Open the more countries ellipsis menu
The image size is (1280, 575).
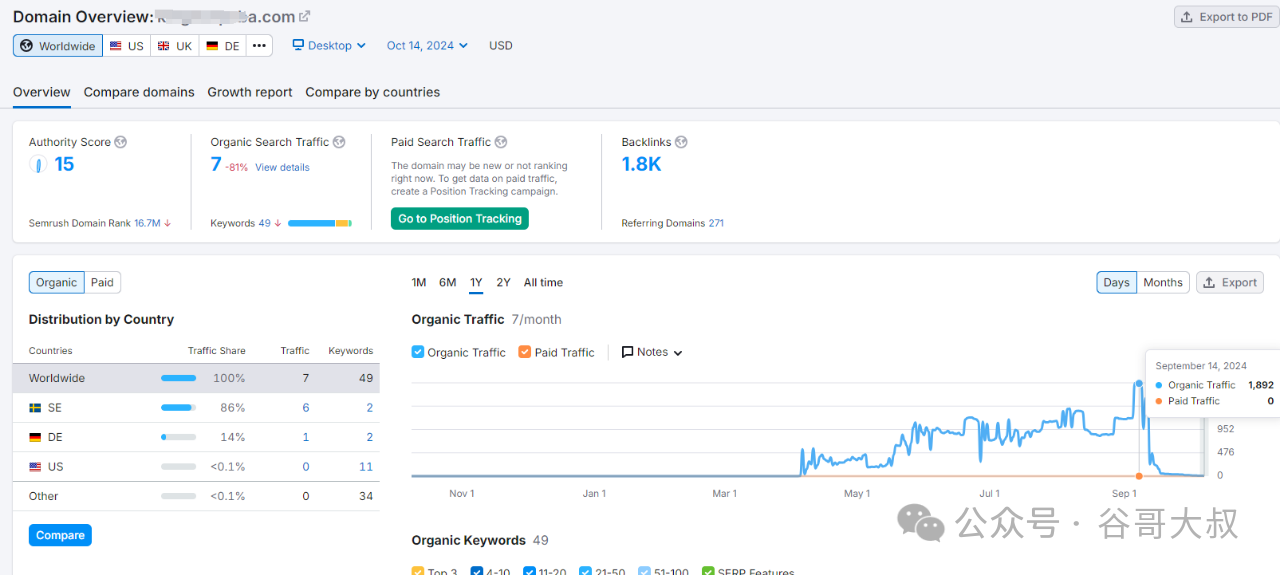click(x=259, y=46)
